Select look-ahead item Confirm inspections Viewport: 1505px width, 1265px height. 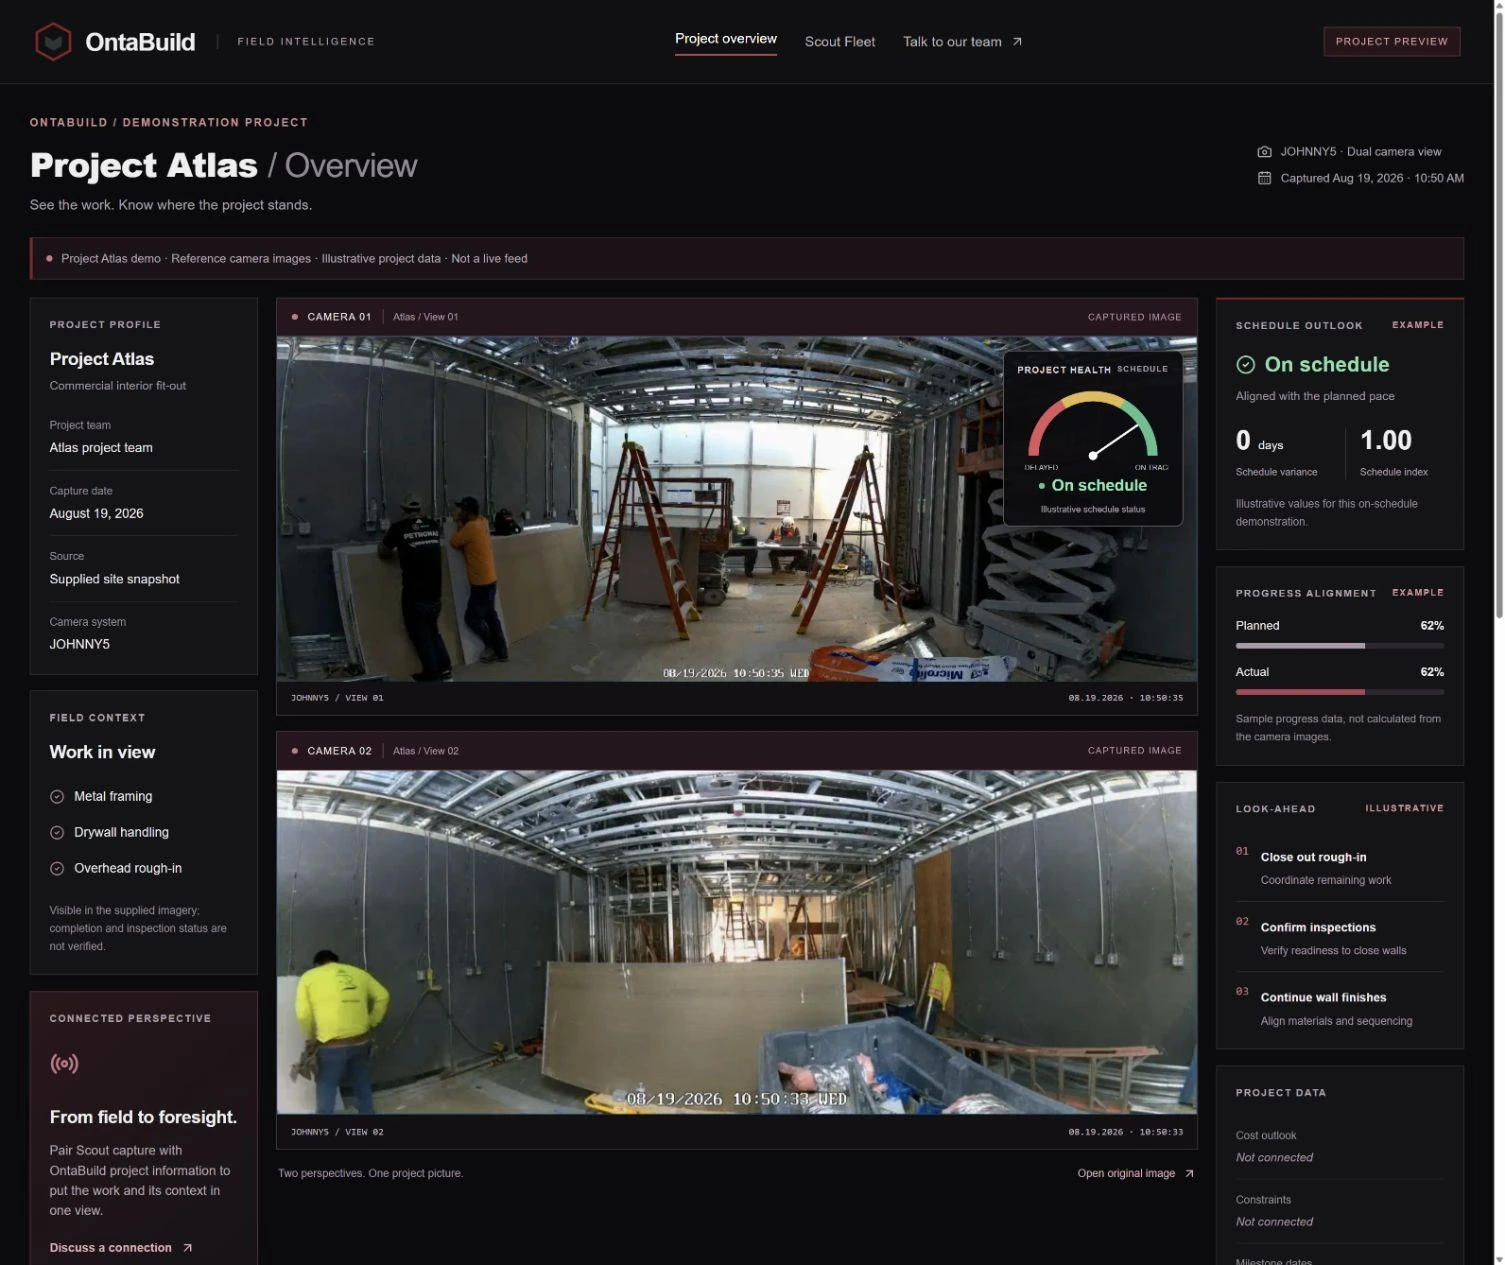click(1339, 938)
